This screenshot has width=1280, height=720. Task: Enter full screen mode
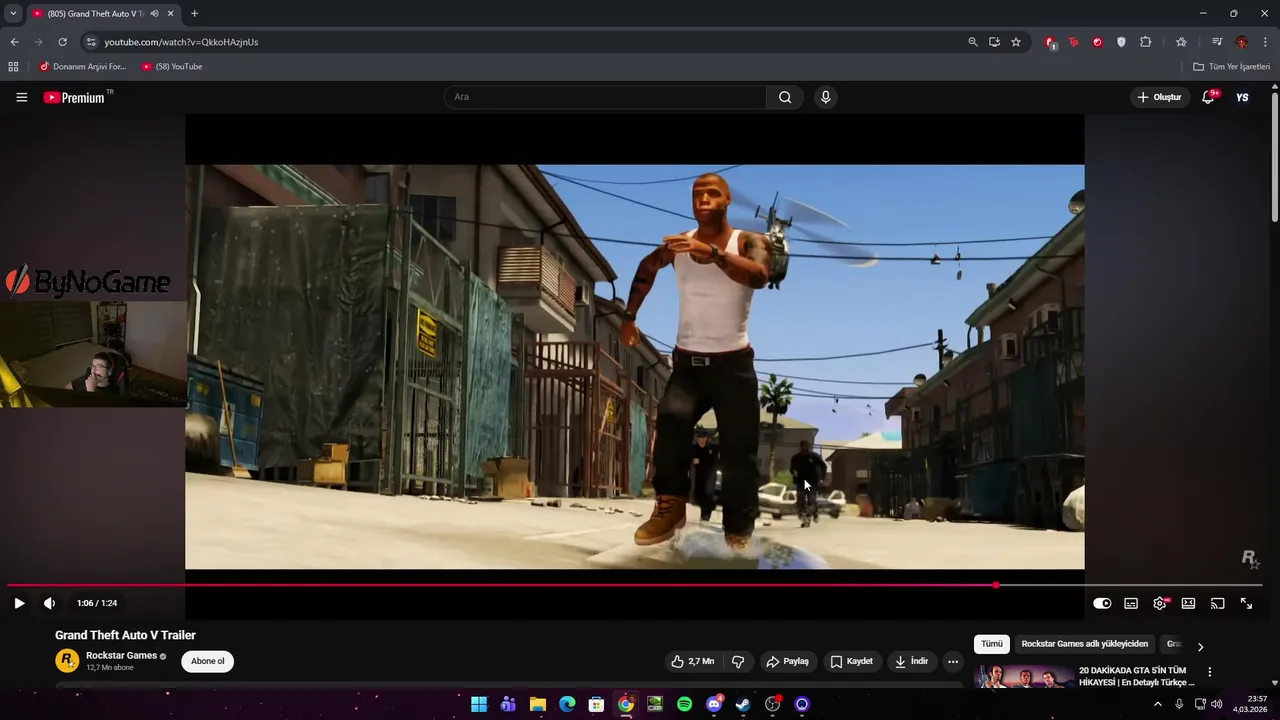coord(1246,603)
